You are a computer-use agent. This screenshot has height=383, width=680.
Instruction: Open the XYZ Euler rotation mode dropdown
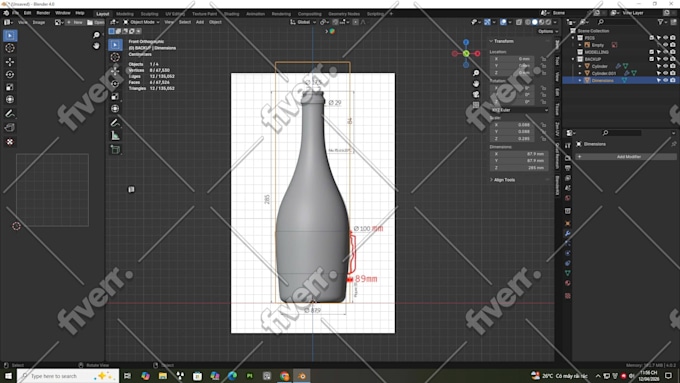(520, 110)
